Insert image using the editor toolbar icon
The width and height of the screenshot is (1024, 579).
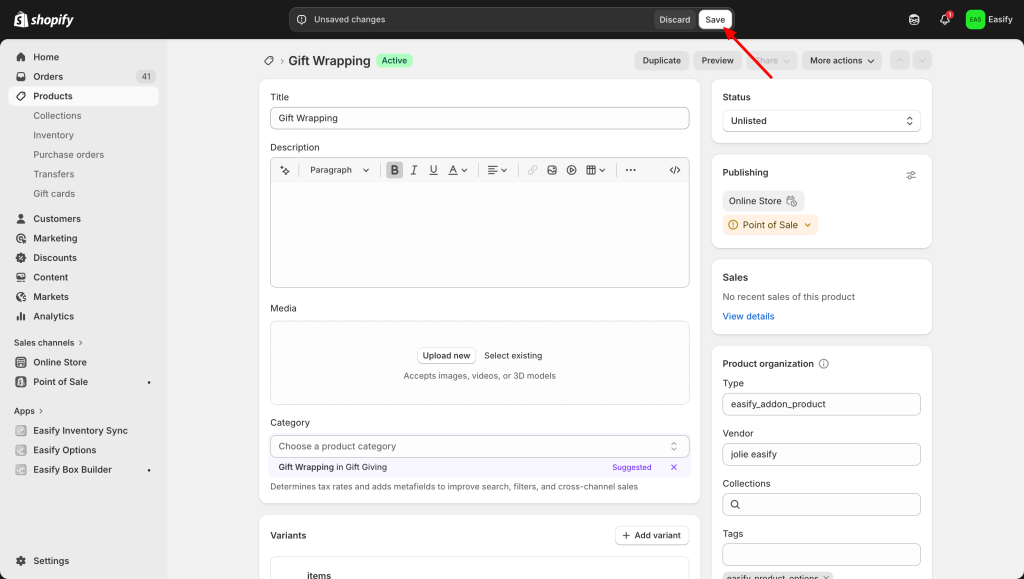click(551, 170)
